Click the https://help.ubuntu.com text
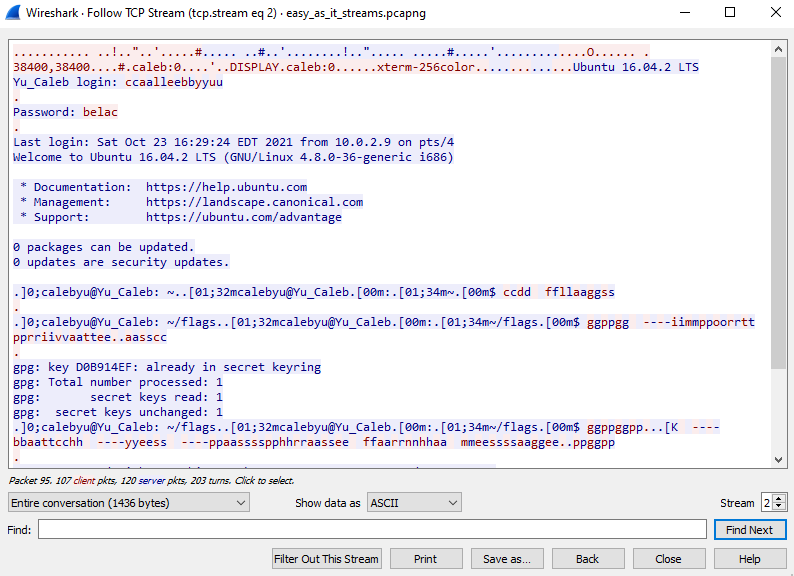Screen dimensions: 794x576 (226, 187)
